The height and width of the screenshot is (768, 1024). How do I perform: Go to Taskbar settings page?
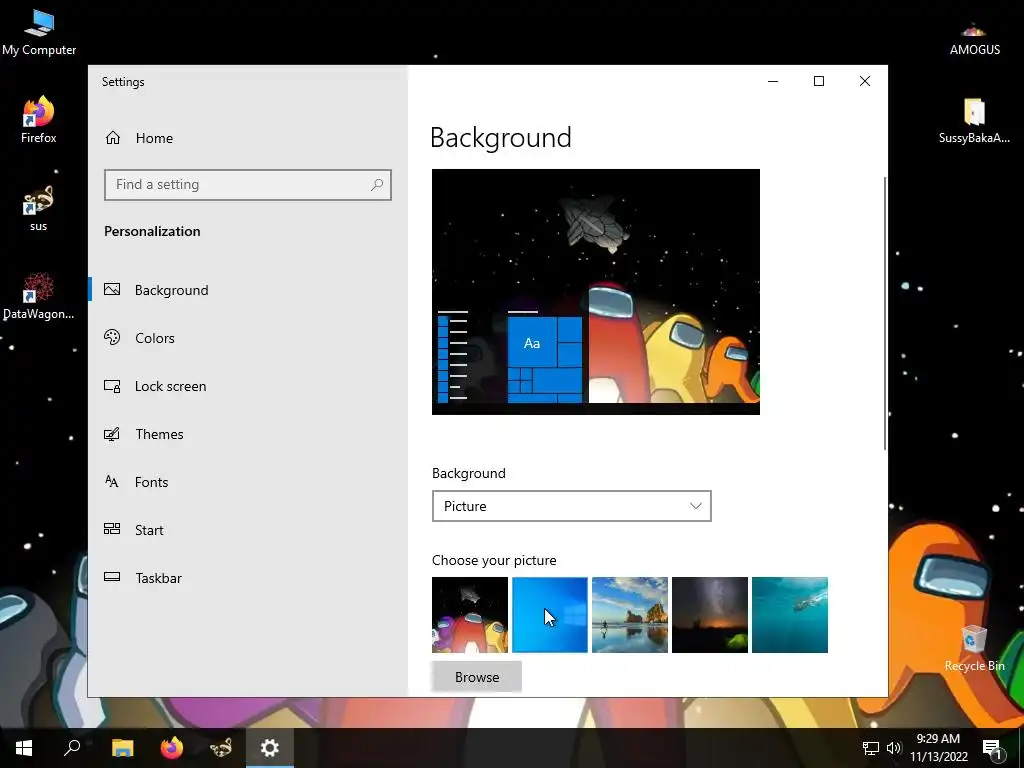[x=248, y=578]
